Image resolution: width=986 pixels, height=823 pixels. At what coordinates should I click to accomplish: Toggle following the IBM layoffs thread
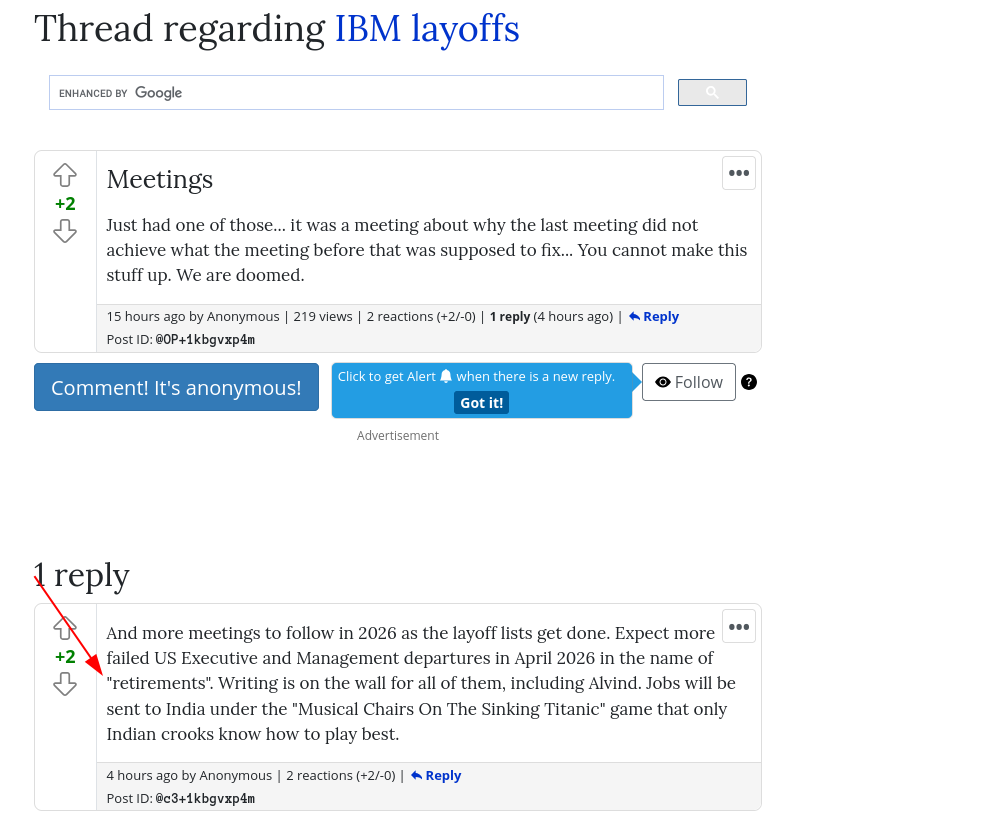coord(688,382)
